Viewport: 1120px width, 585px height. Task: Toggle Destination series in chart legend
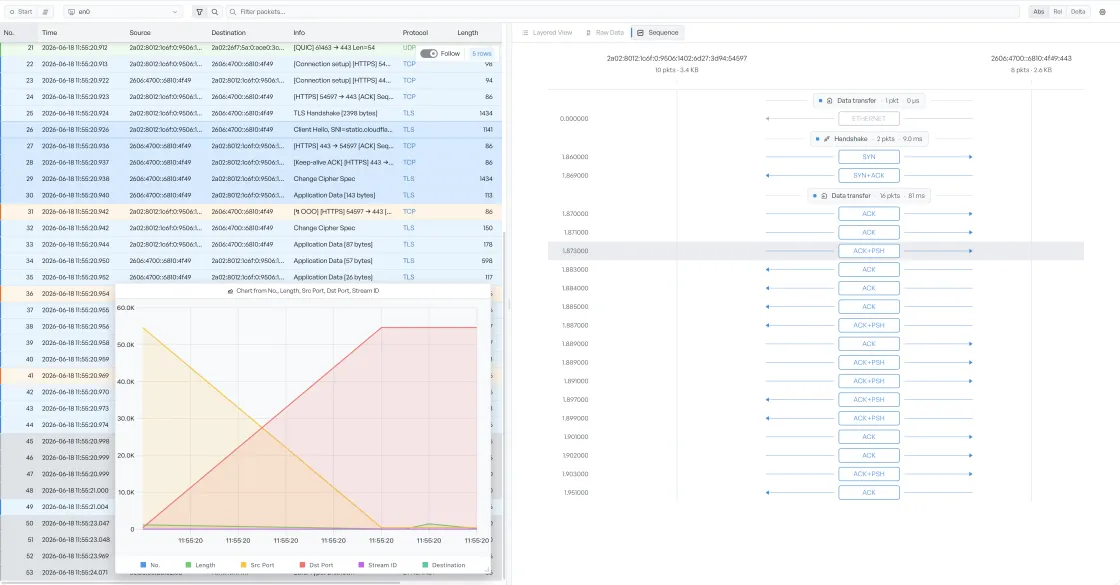[x=444, y=565]
